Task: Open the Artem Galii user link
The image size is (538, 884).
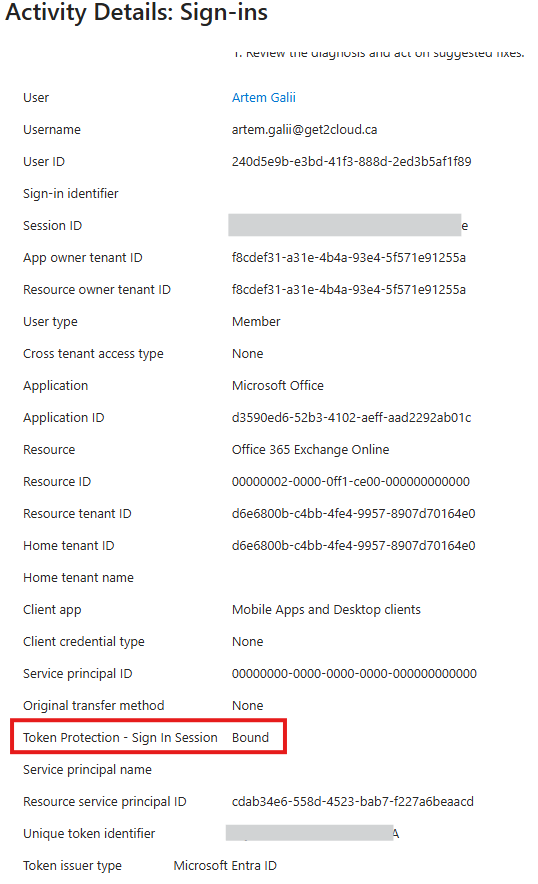Action: click(263, 98)
